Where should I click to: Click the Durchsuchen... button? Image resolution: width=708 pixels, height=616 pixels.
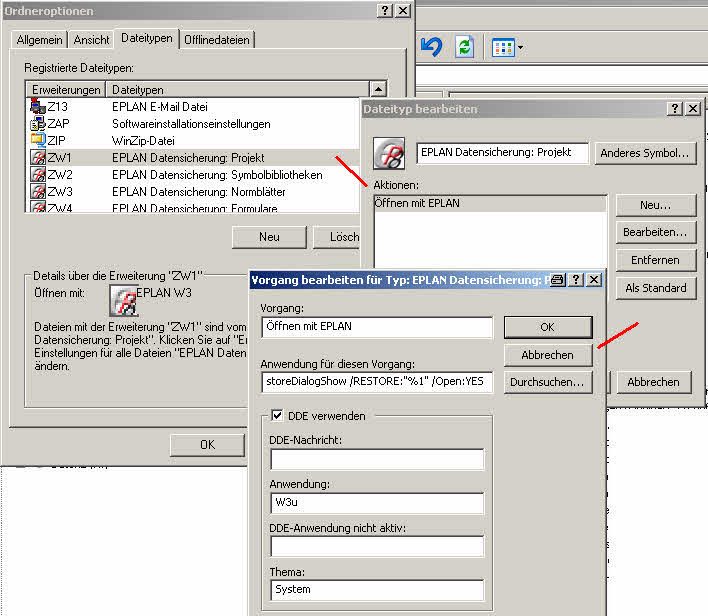tap(548, 382)
